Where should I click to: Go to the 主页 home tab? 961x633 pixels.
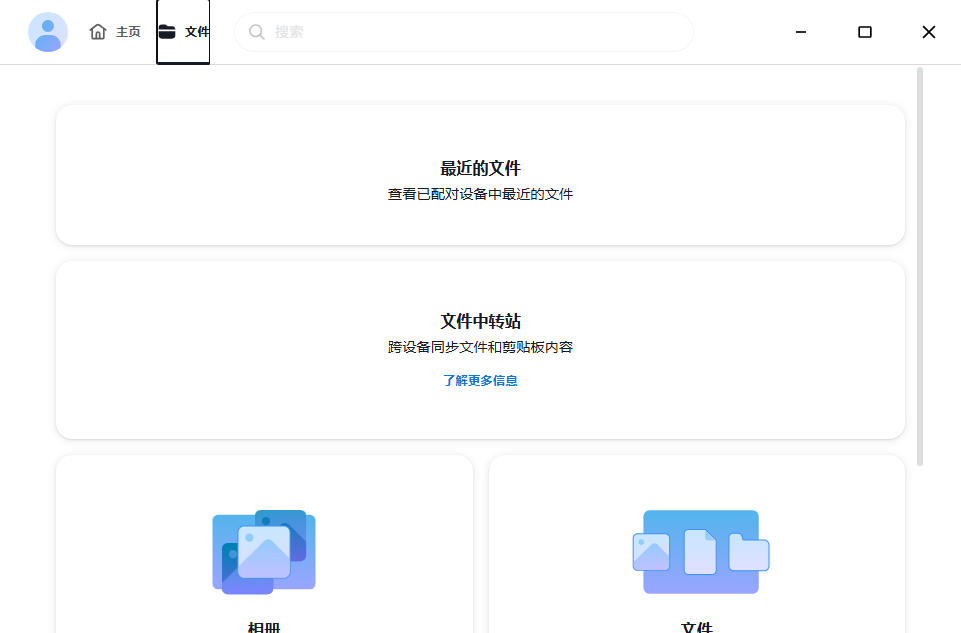pyautogui.click(x=115, y=32)
